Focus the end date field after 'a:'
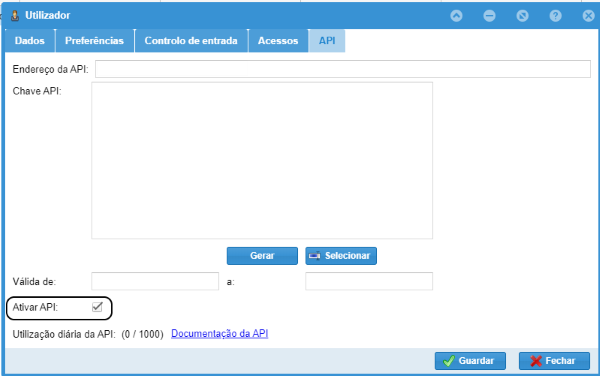Image resolution: width=600 pixels, height=376 pixels. click(369, 281)
